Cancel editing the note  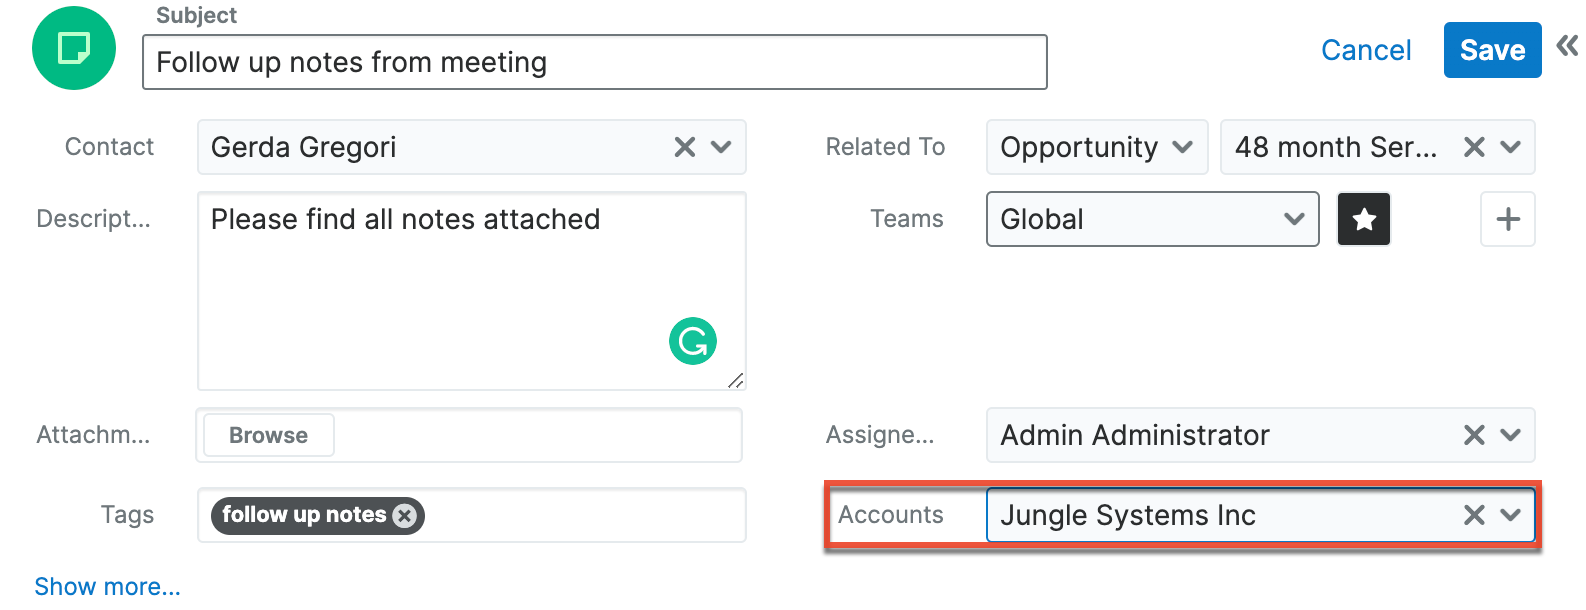point(1366,49)
